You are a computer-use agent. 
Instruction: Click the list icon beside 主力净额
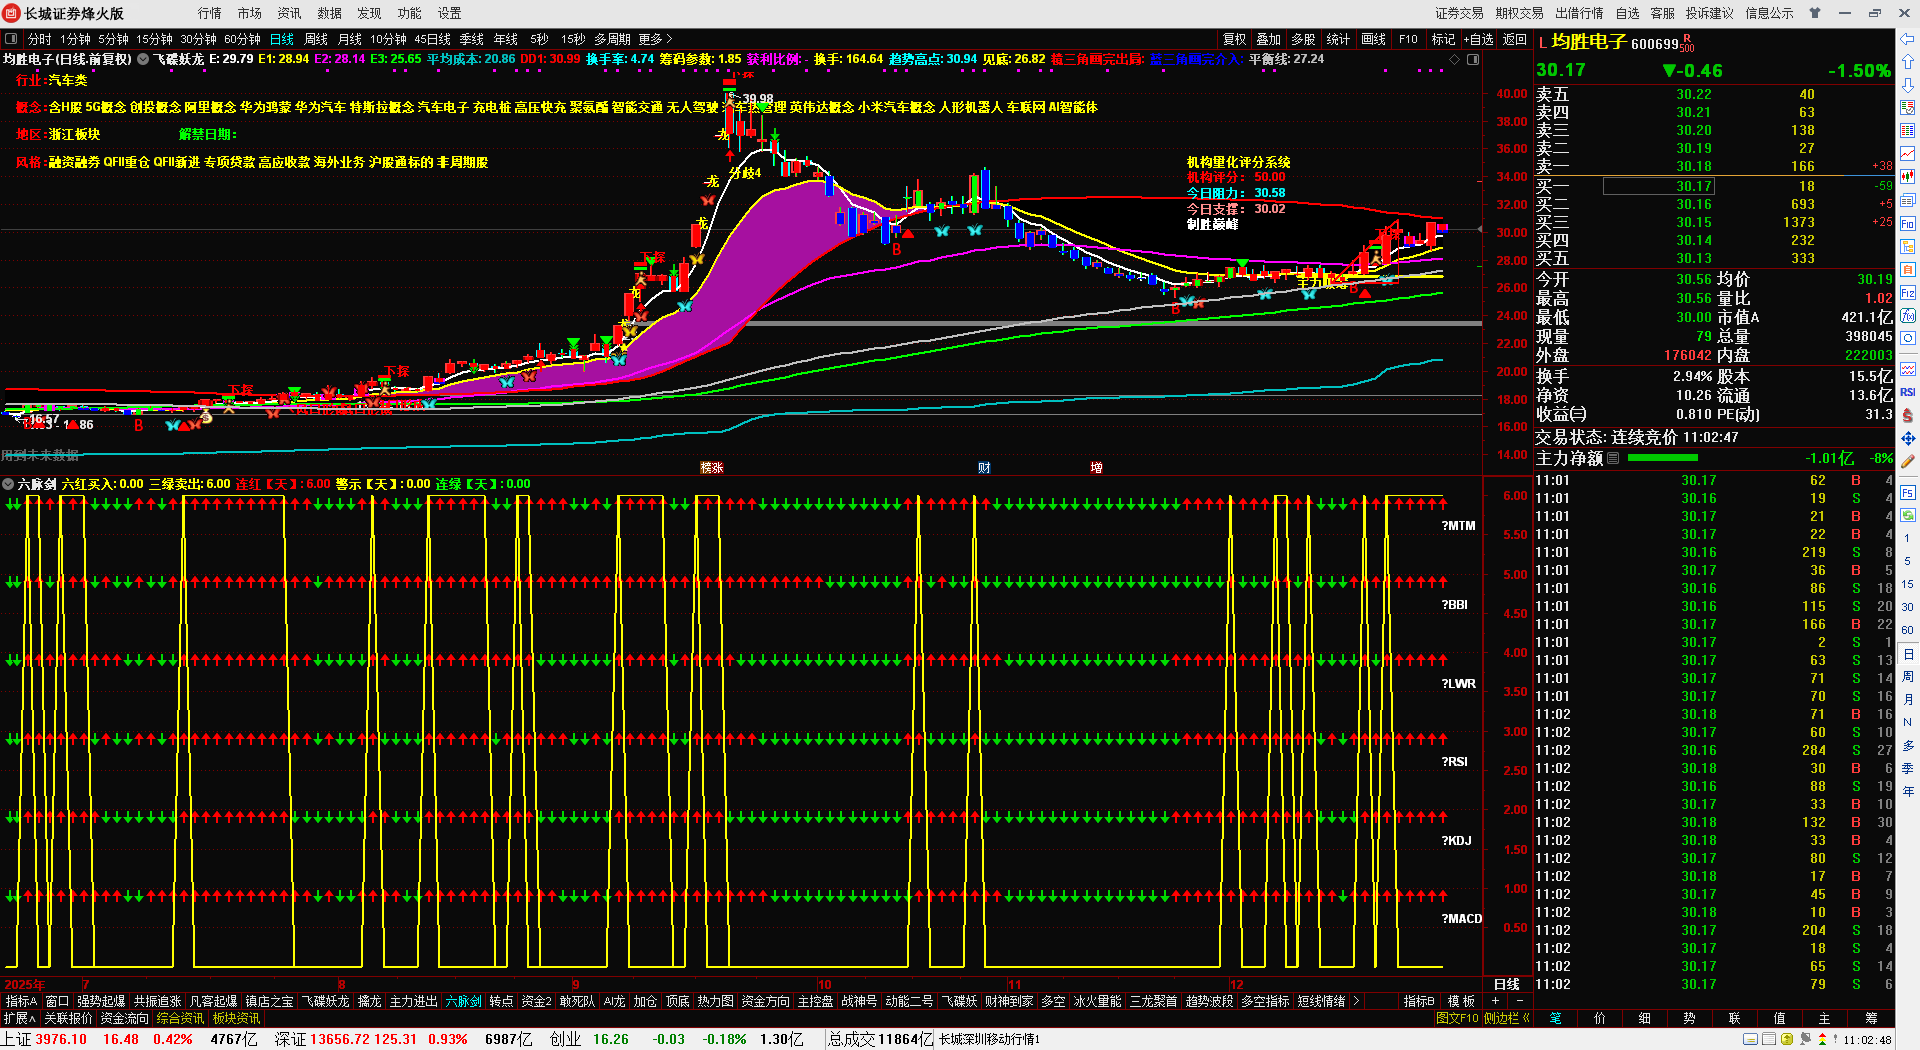click(1613, 458)
